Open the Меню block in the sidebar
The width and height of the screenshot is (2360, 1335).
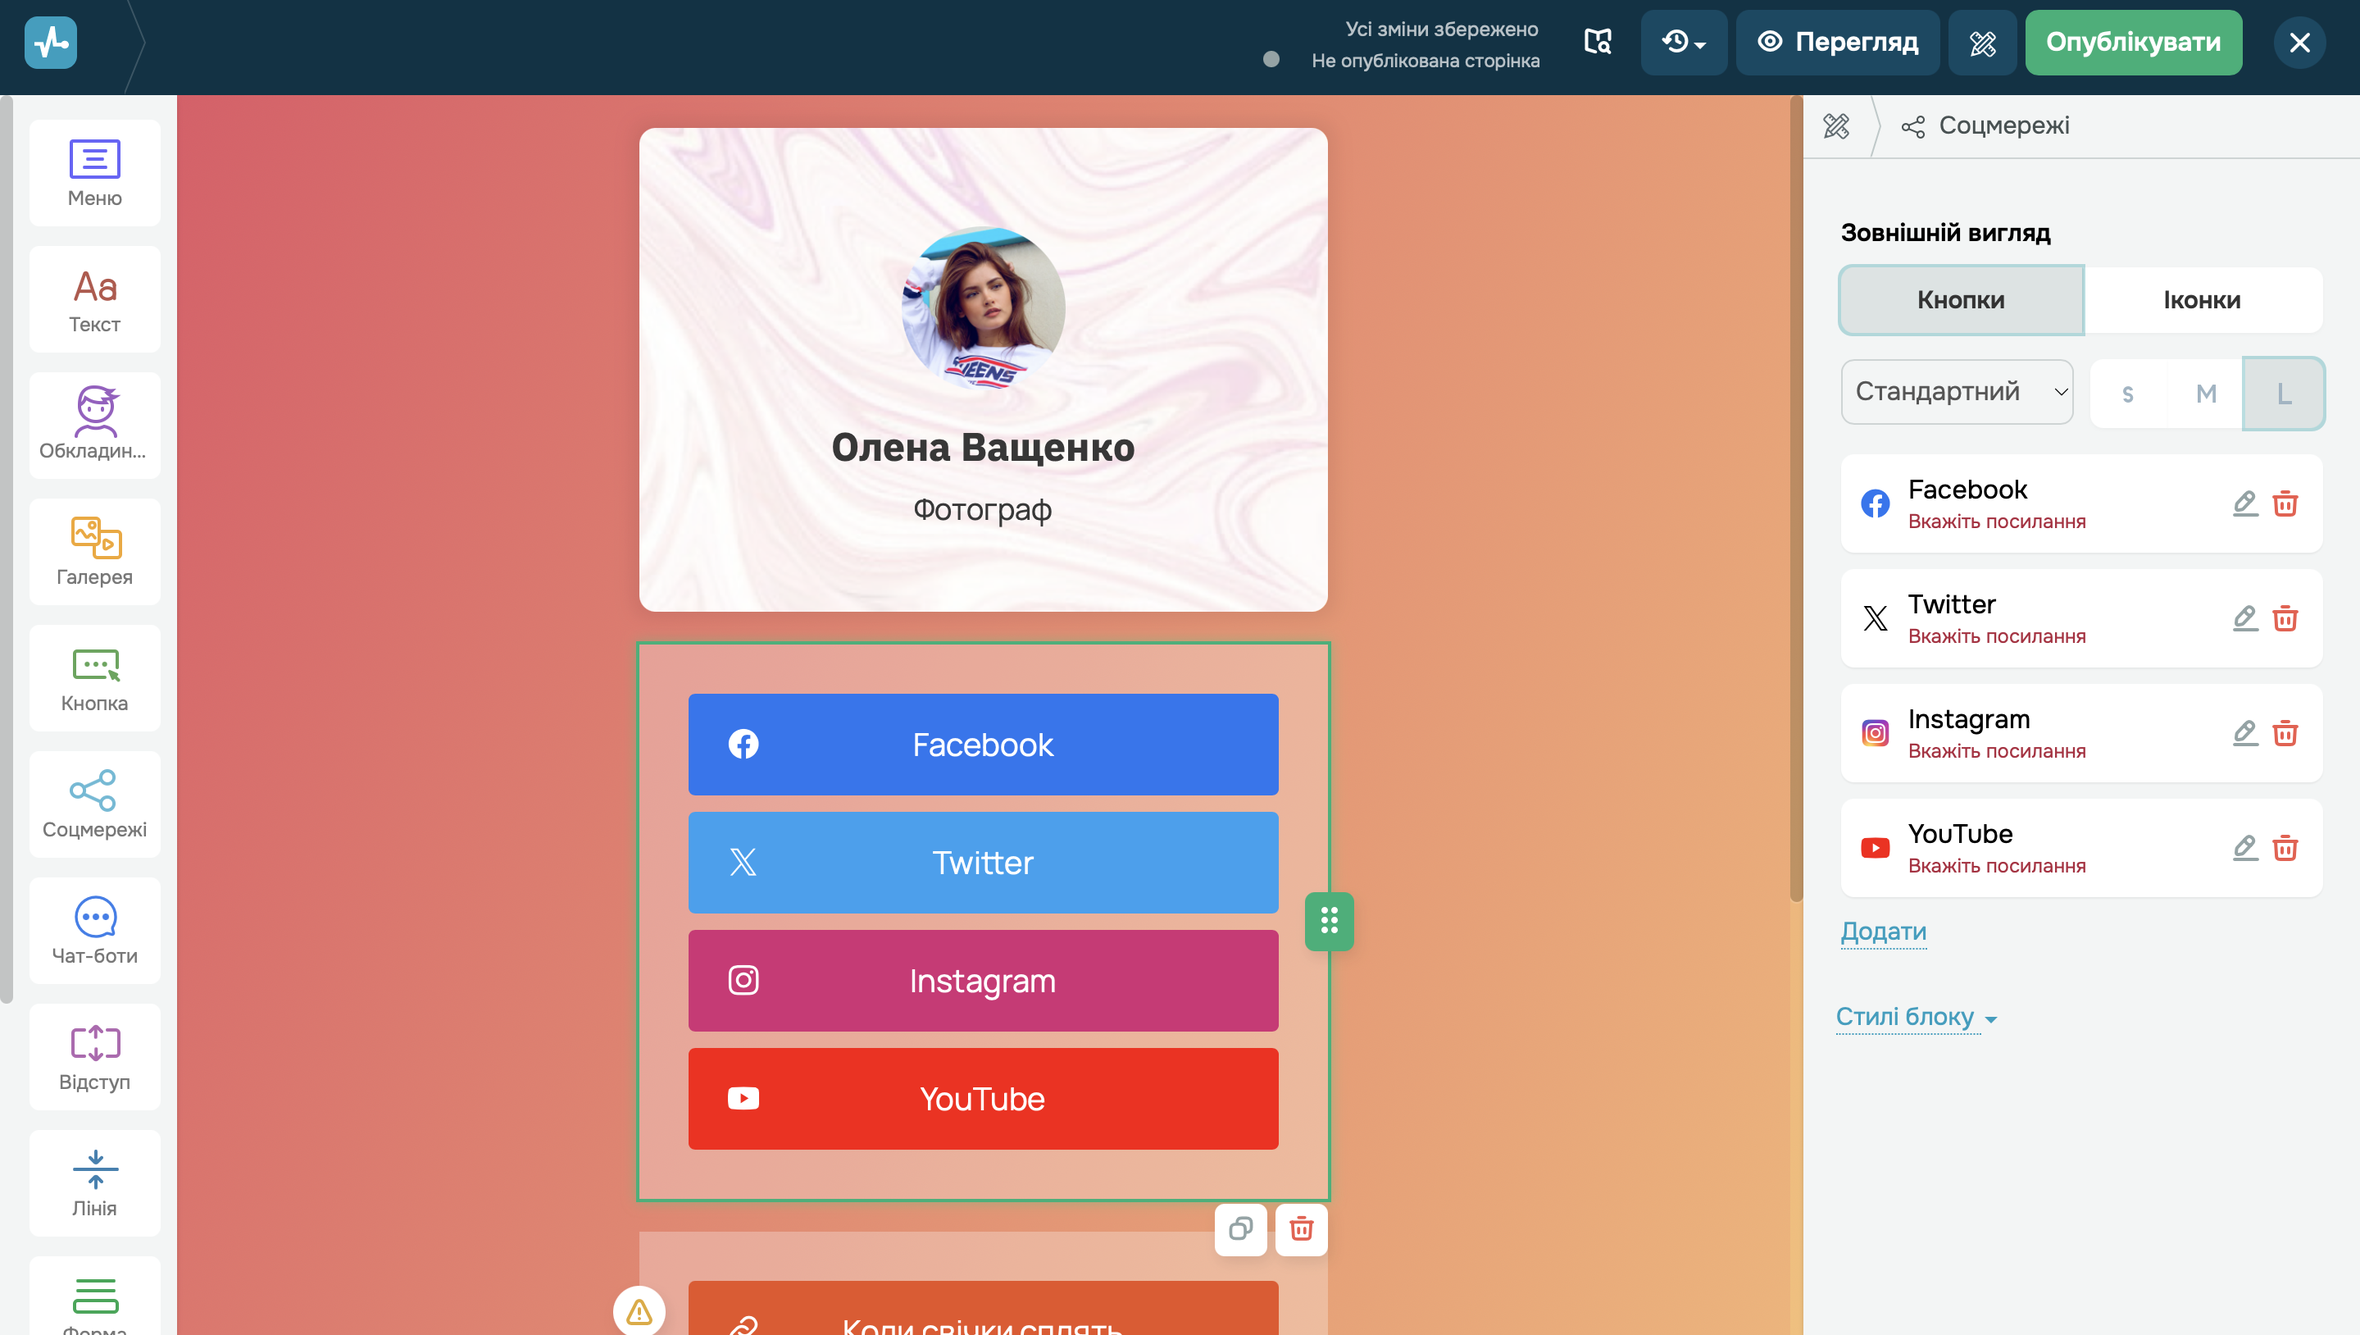coord(95,172)
